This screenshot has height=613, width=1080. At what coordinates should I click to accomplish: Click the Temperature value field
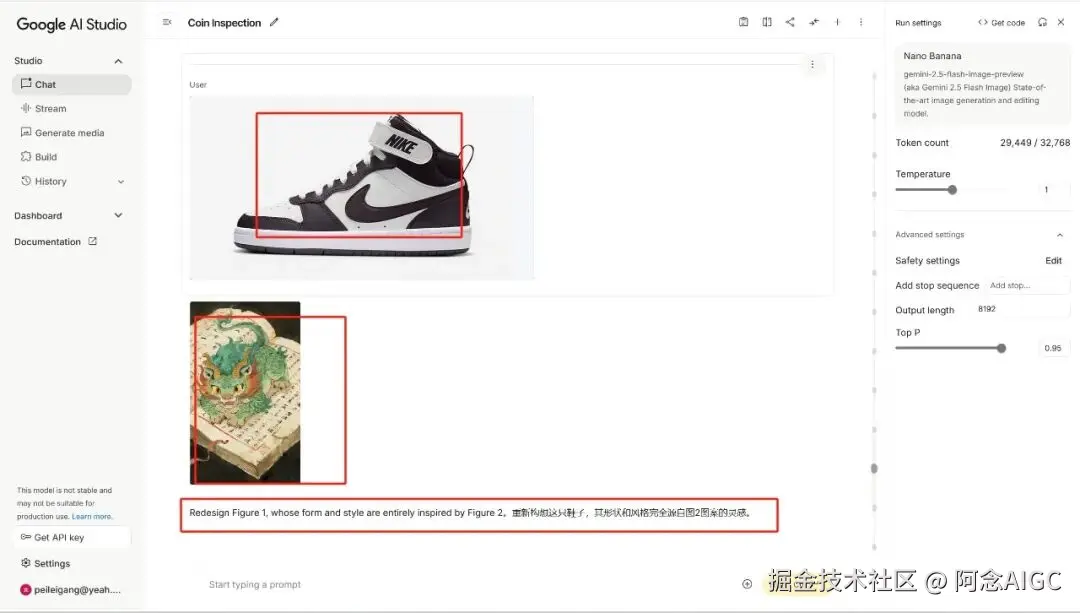coord(1052,189)
